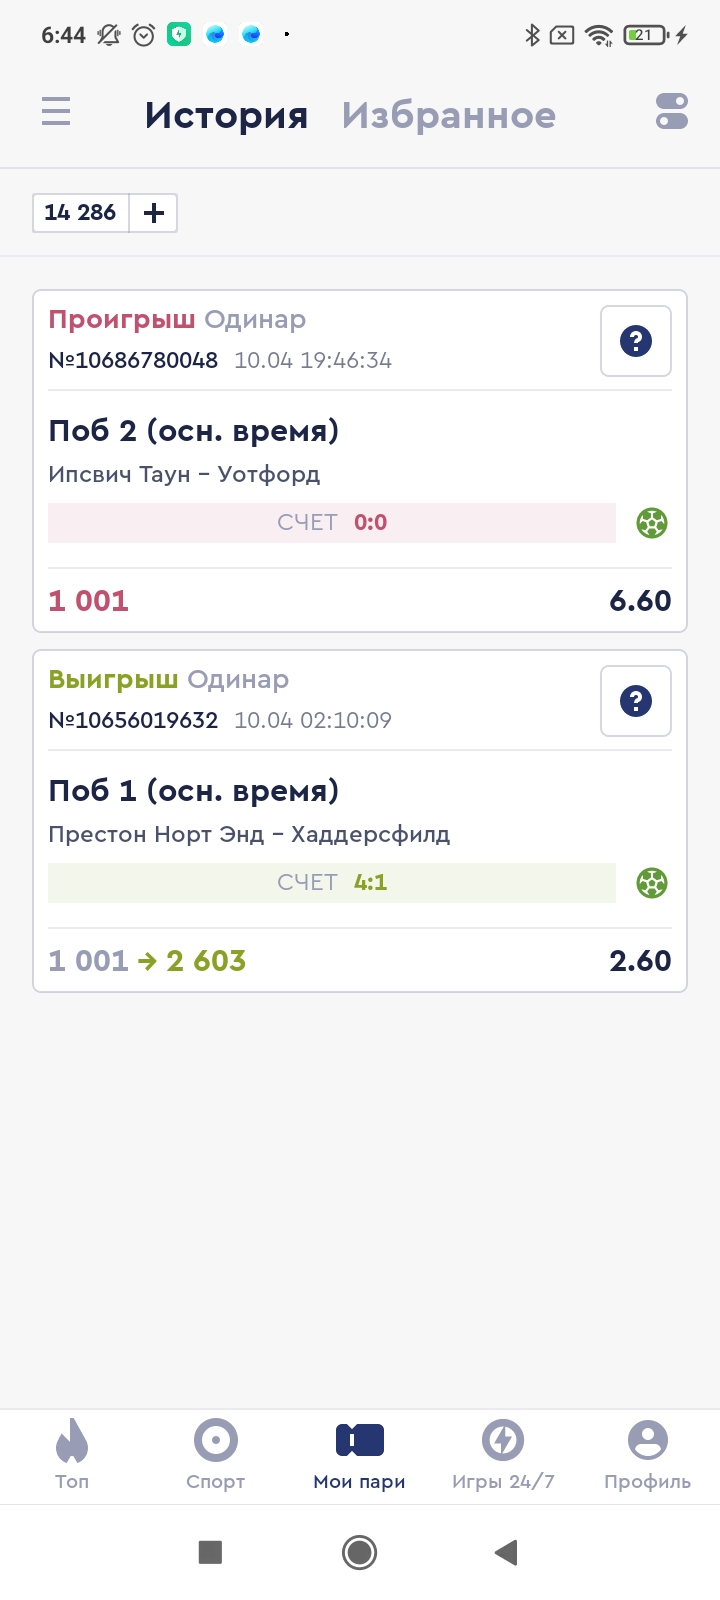Screen dimensions: 720x1600
Task: Click the 14 286 balance field
Action: coord(81,213)
